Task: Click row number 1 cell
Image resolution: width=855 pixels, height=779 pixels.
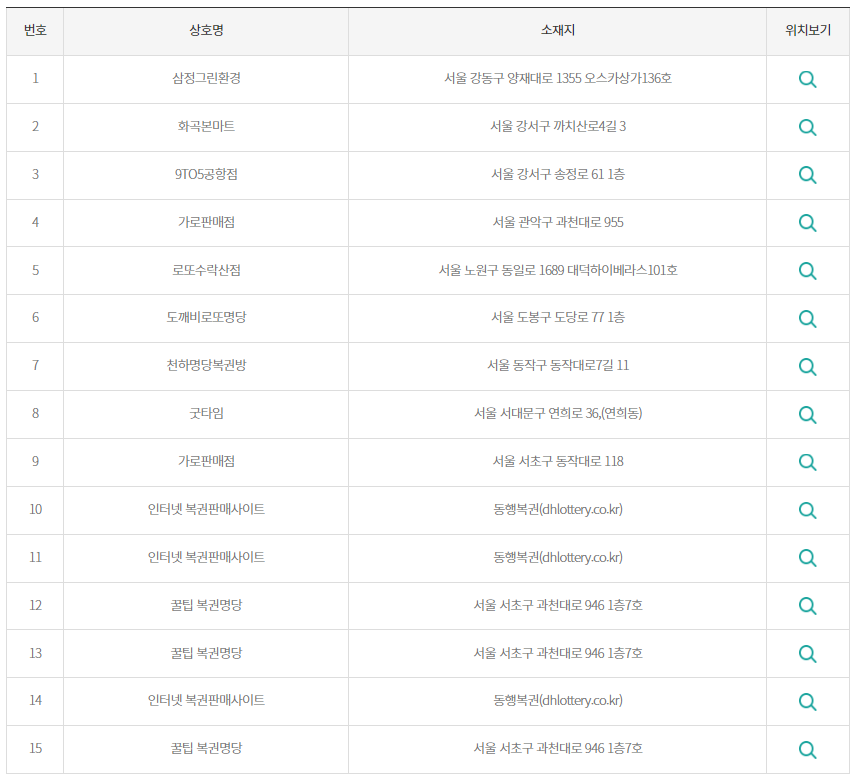Action: (x=35, y=78)
